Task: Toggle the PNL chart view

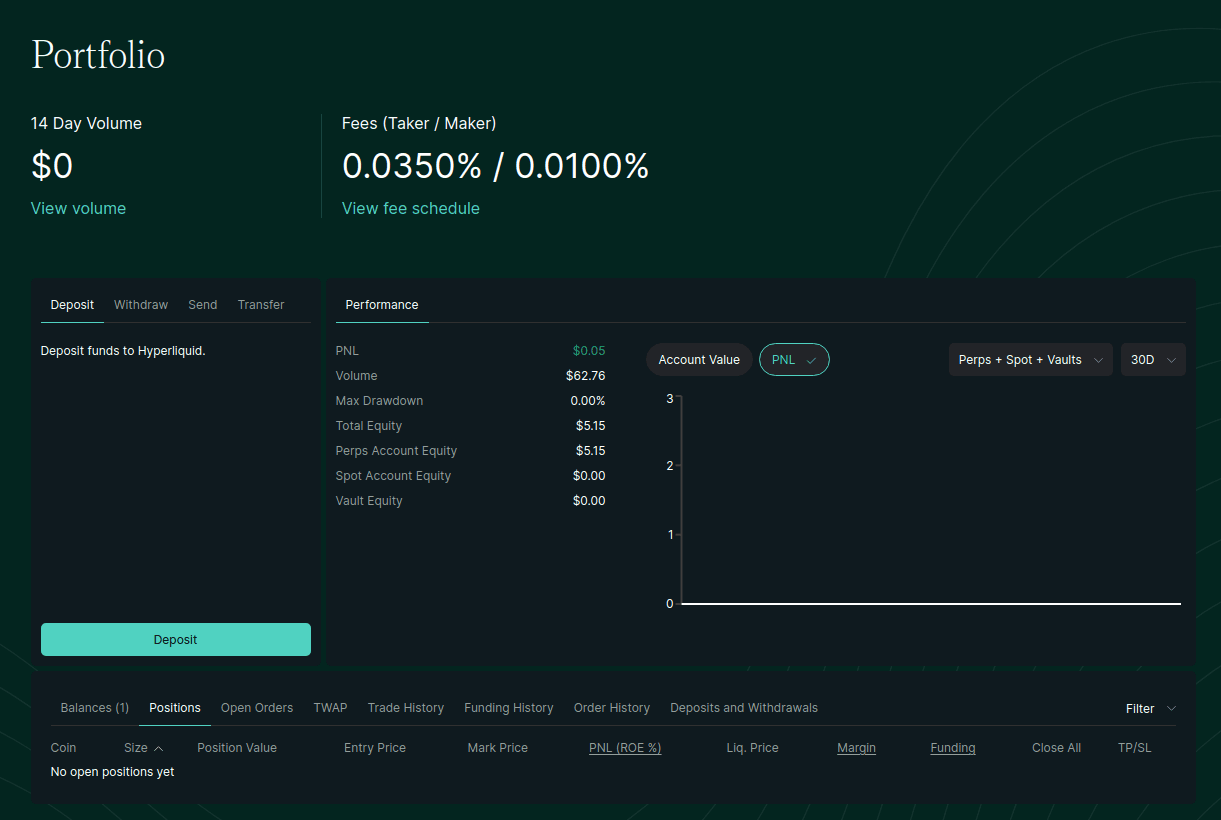Action: tap(794, 360)
